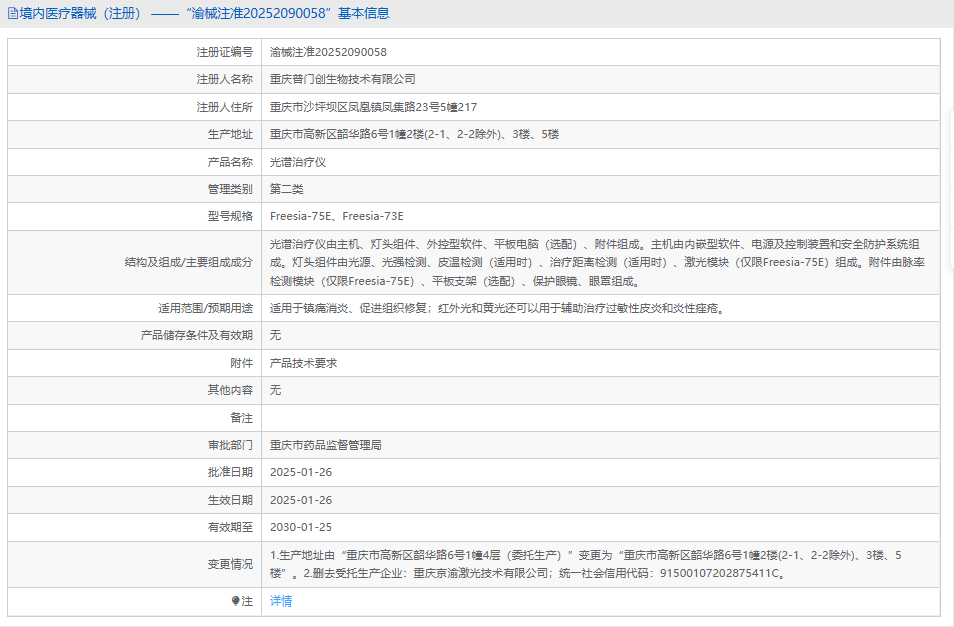
Task: Click registrant address 重庆市沙坪坝区凤凰镇凤集路23号5幢217
Action: click(x=374, y=107)
